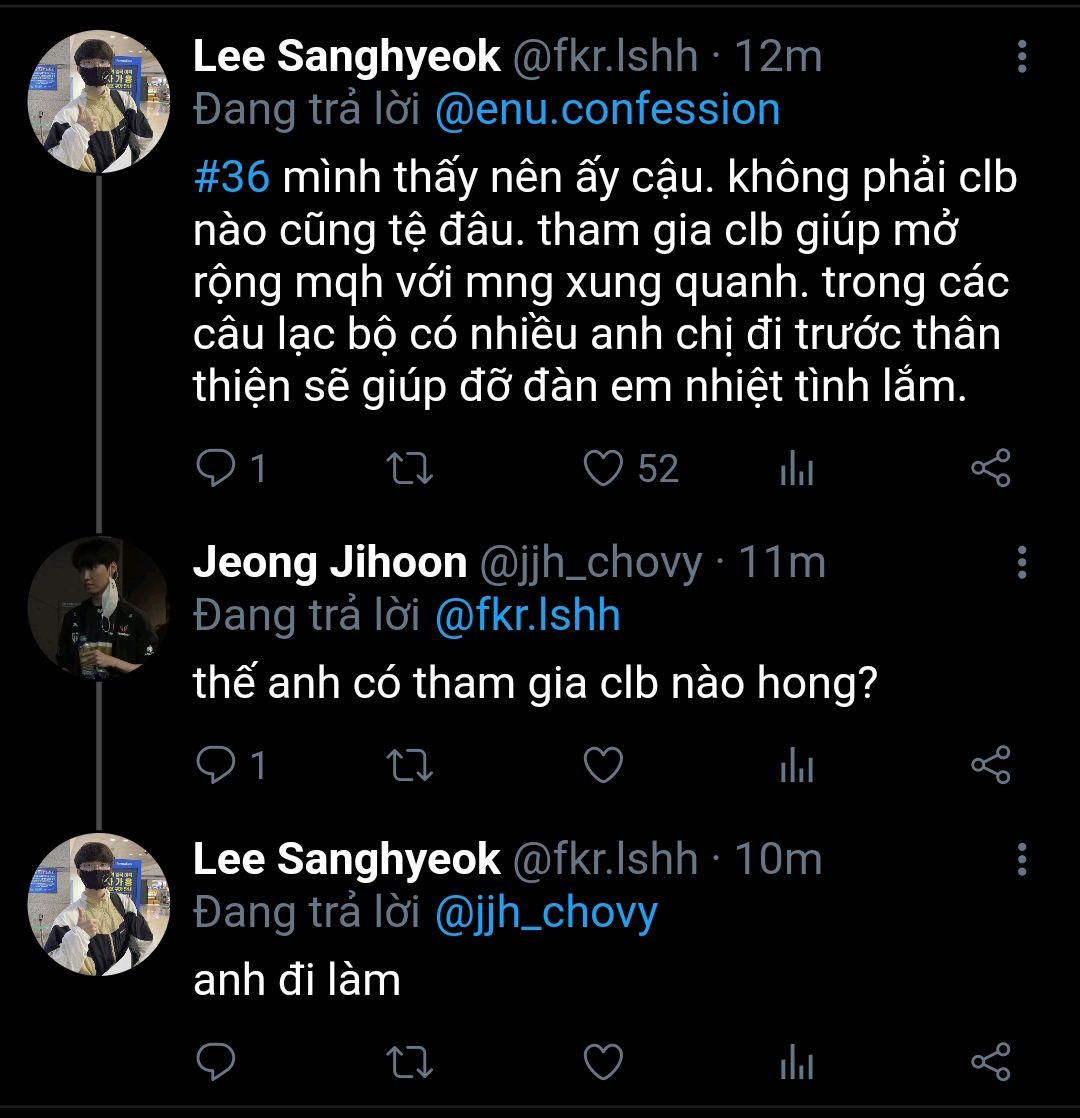Share the first tweet by Lee Sanghyeok

[x=991, y=469]
